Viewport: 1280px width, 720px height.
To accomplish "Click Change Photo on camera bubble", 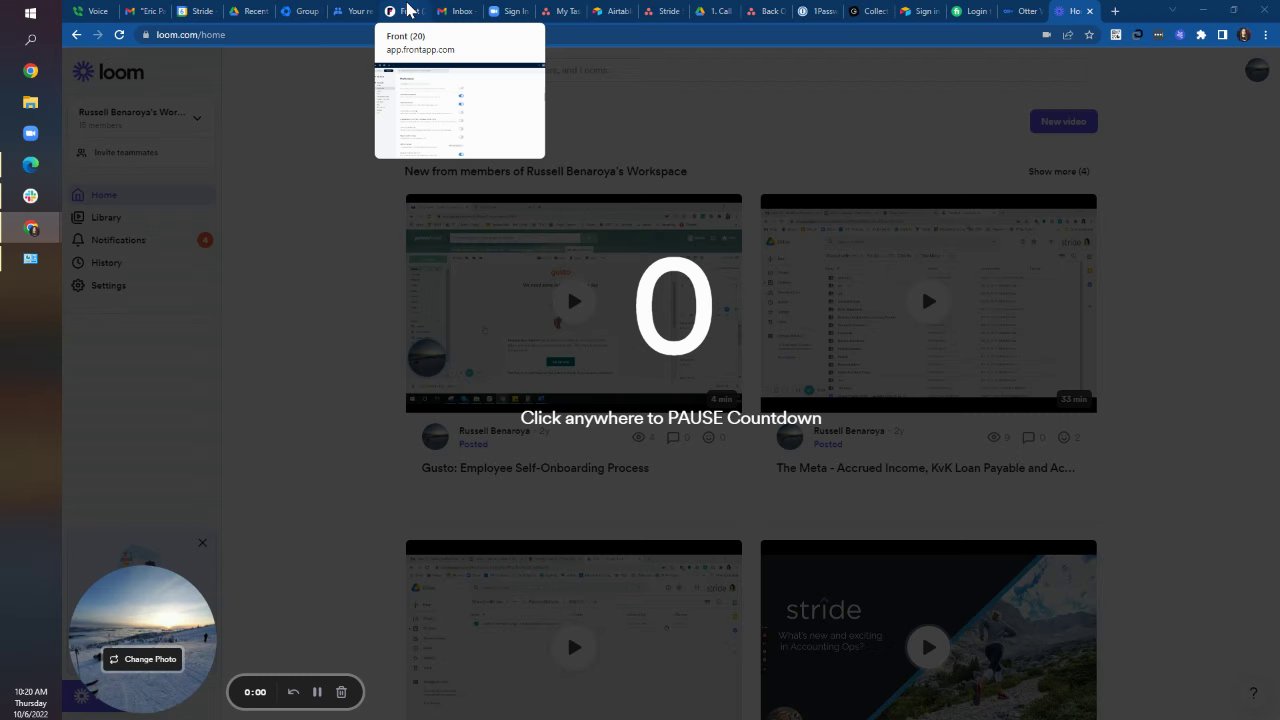I will point(143,659).
